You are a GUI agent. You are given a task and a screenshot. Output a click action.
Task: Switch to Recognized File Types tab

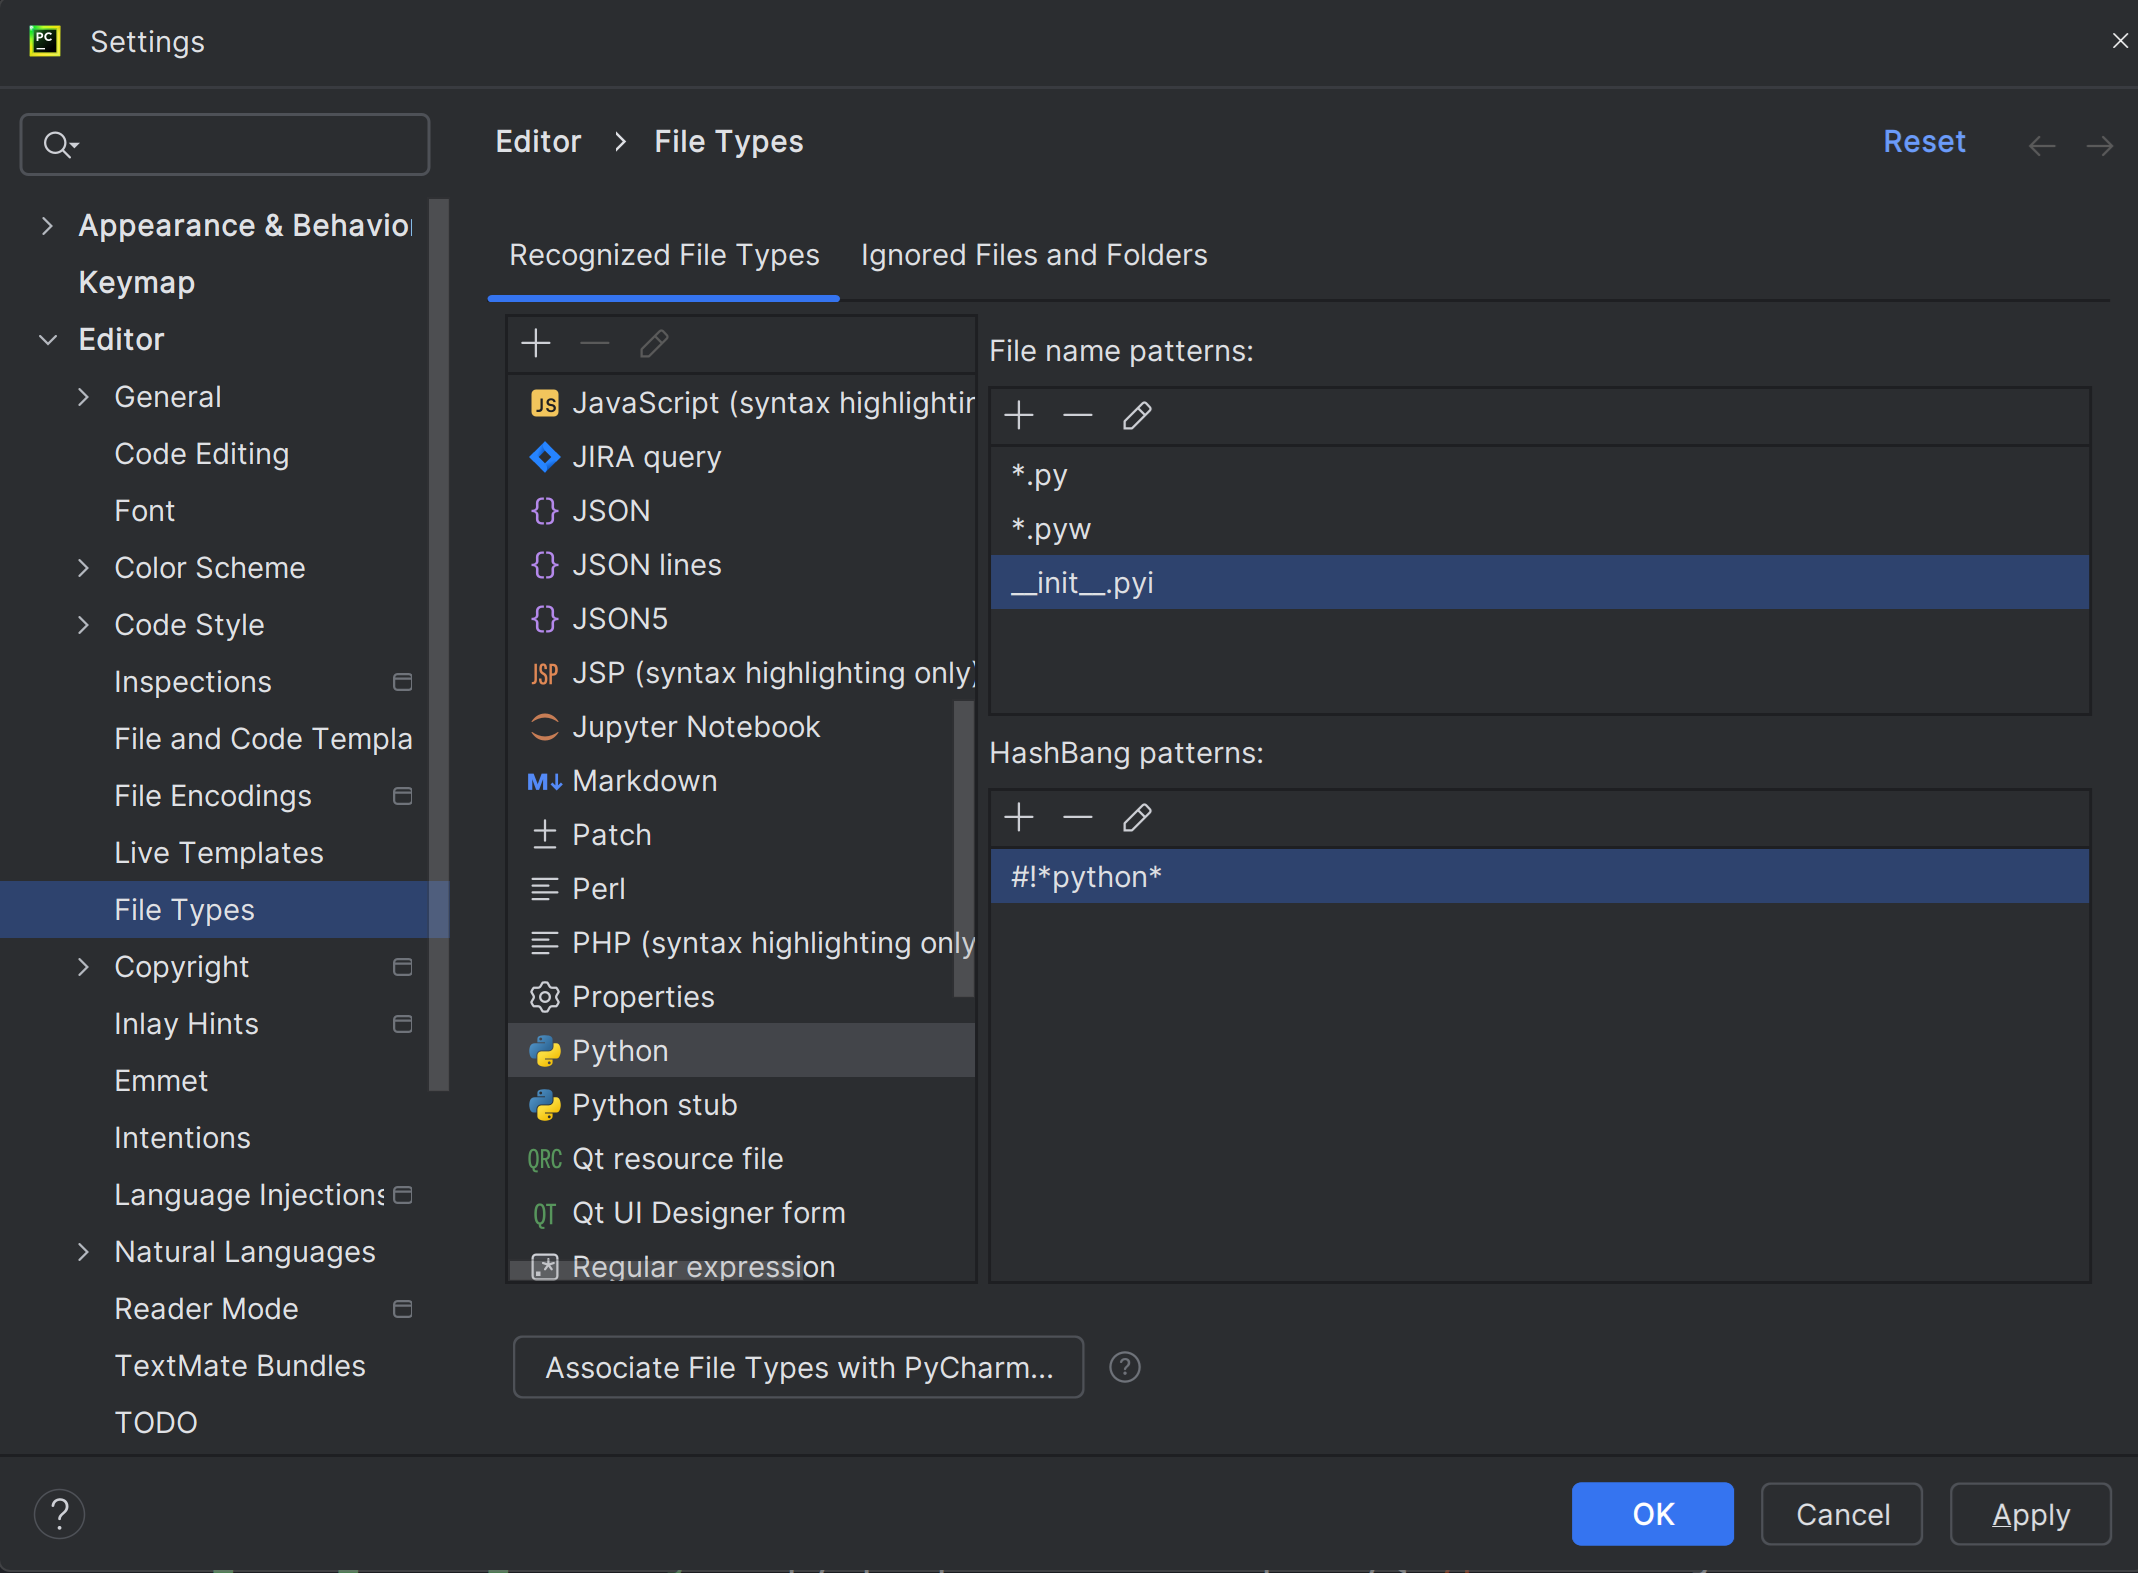[664, 256]
